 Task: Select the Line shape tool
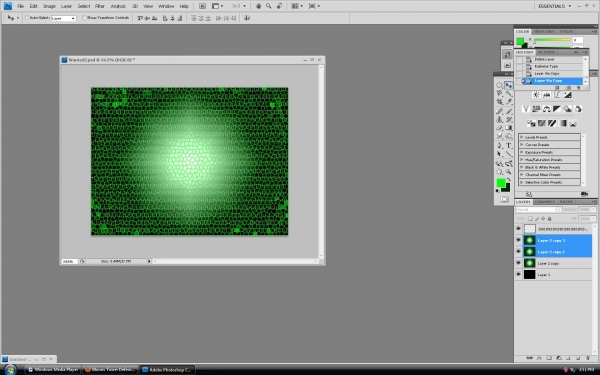(509, 154)
